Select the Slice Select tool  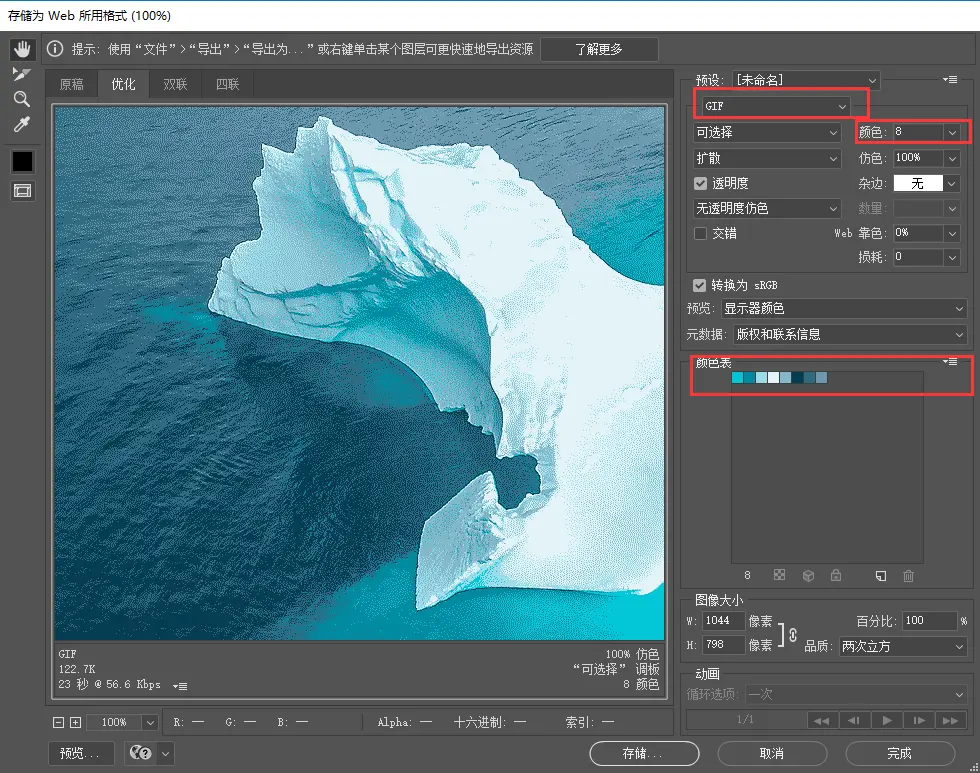tap(22, 74)
